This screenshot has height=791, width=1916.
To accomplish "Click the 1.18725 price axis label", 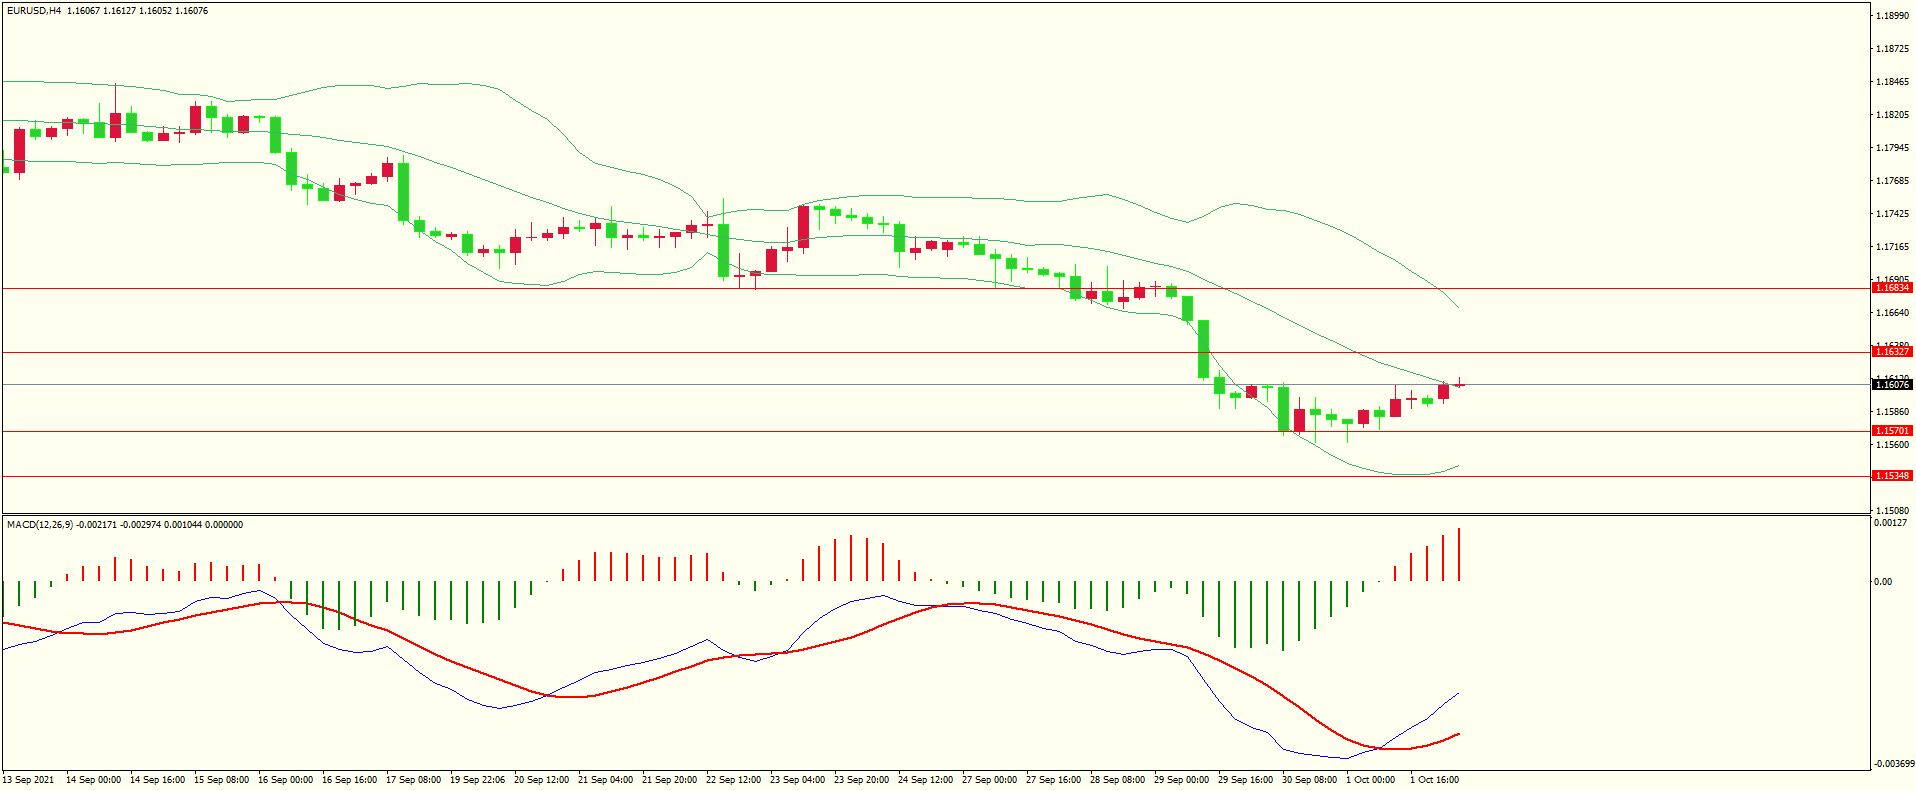I will [x=1893, y=49].
